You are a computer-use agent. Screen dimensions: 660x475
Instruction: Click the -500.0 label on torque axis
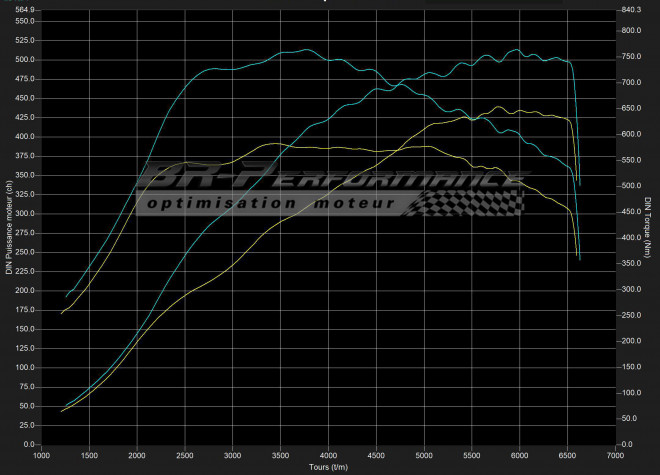[632, 186]
